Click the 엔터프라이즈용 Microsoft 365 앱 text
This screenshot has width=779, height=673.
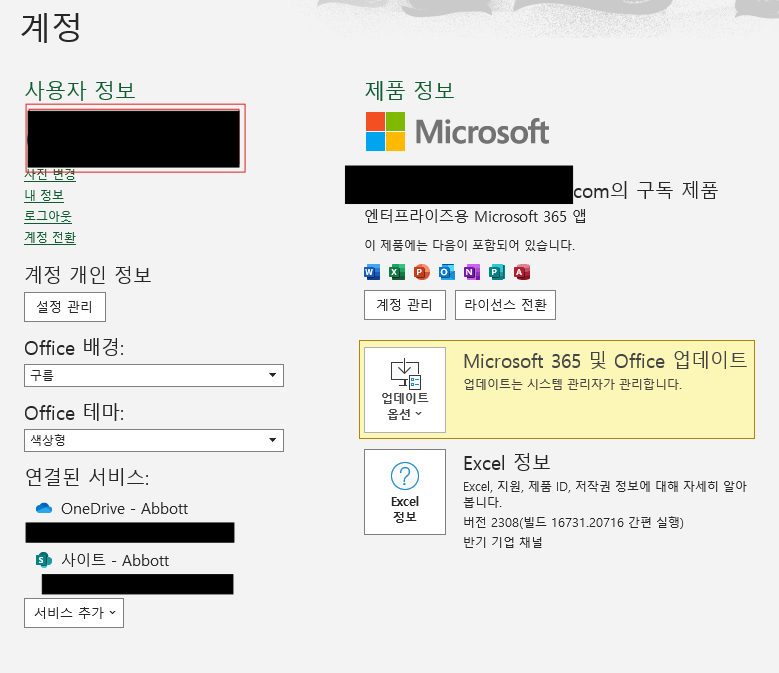475,217
